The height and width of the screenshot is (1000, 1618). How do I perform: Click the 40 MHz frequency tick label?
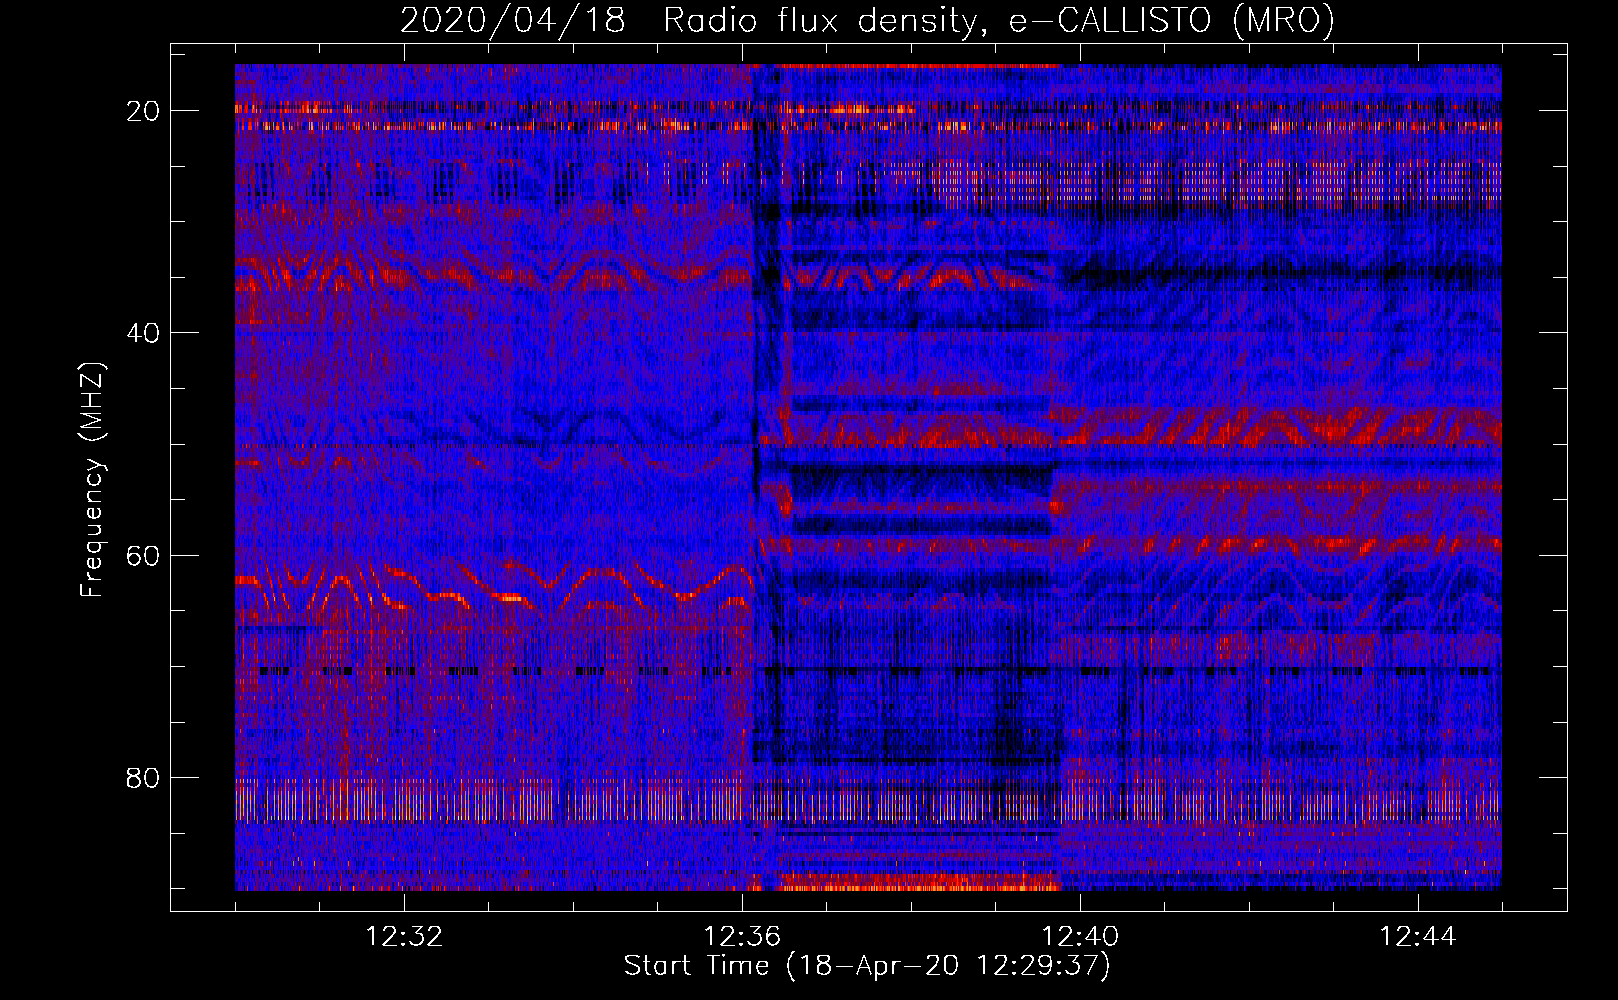click(x=143, y=333)
